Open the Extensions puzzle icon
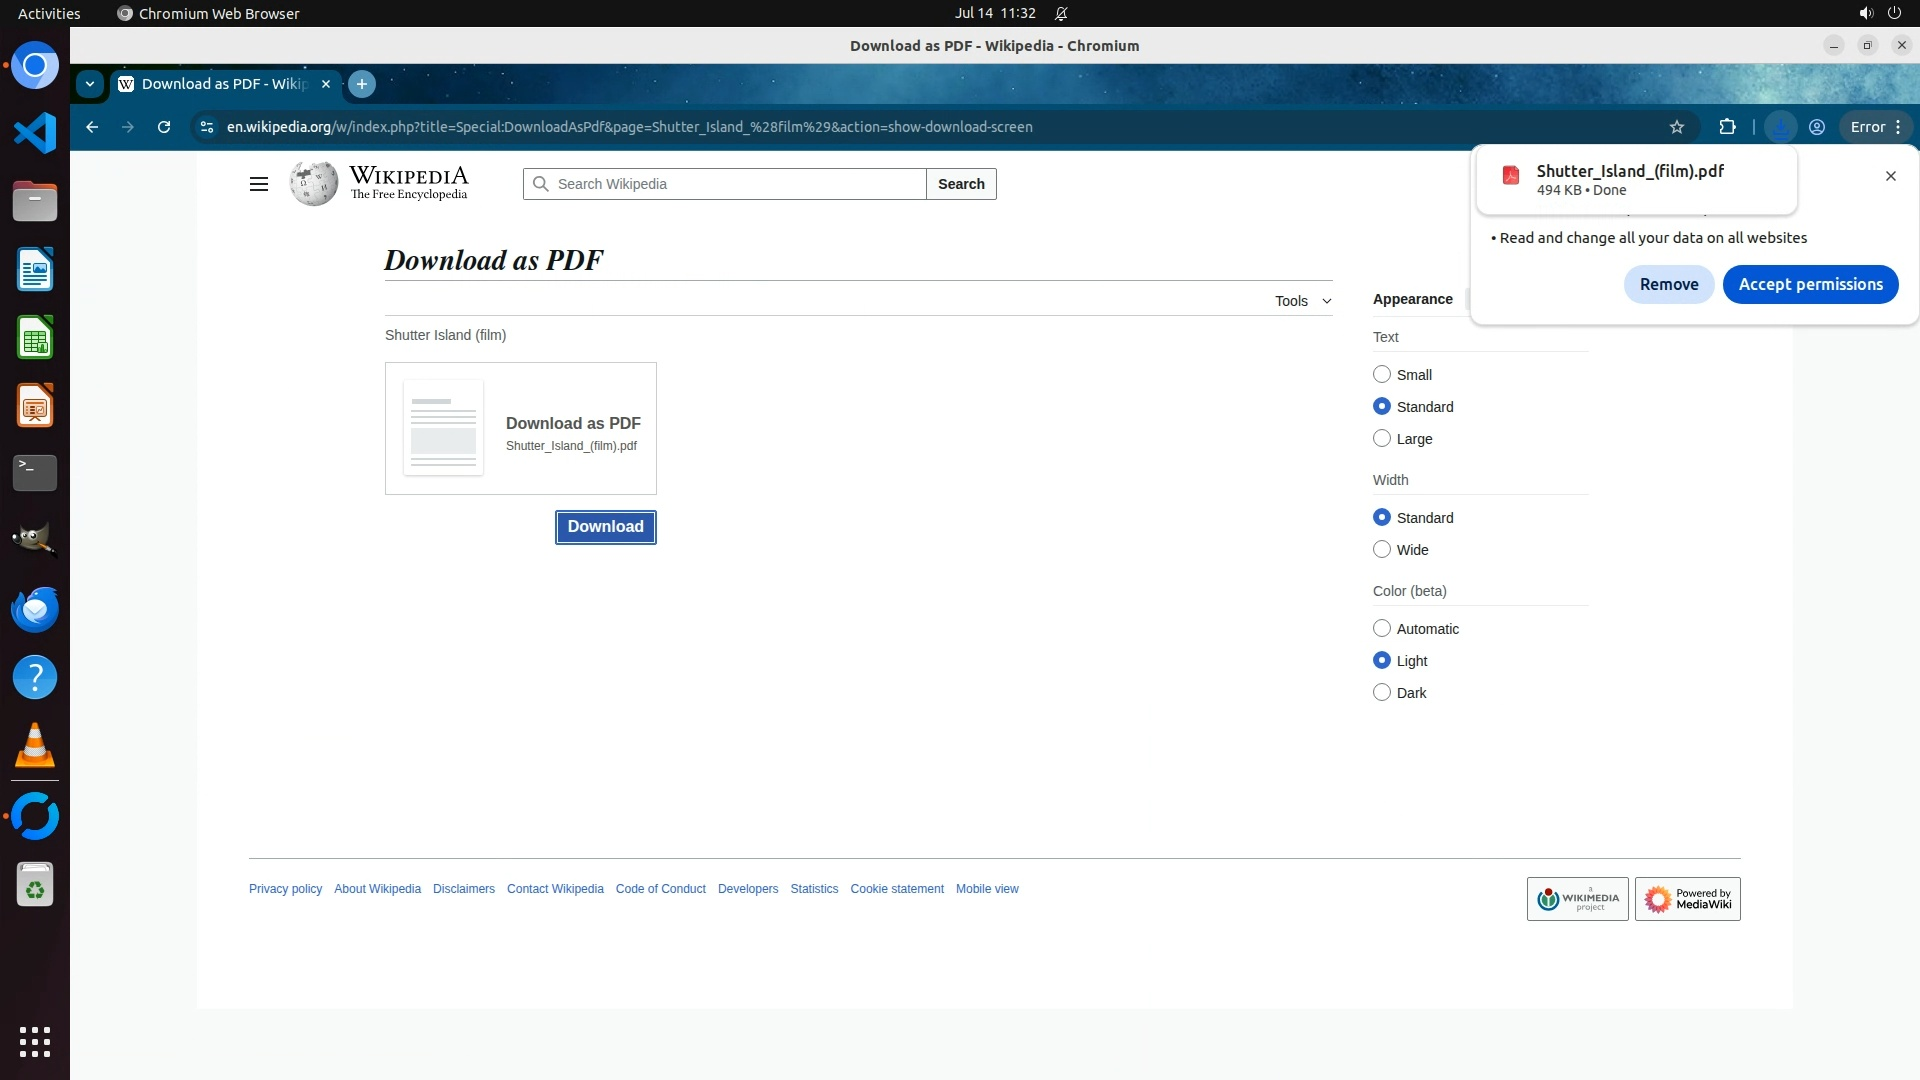Screen dimensions: 1920x1080 coord(1727,127)
